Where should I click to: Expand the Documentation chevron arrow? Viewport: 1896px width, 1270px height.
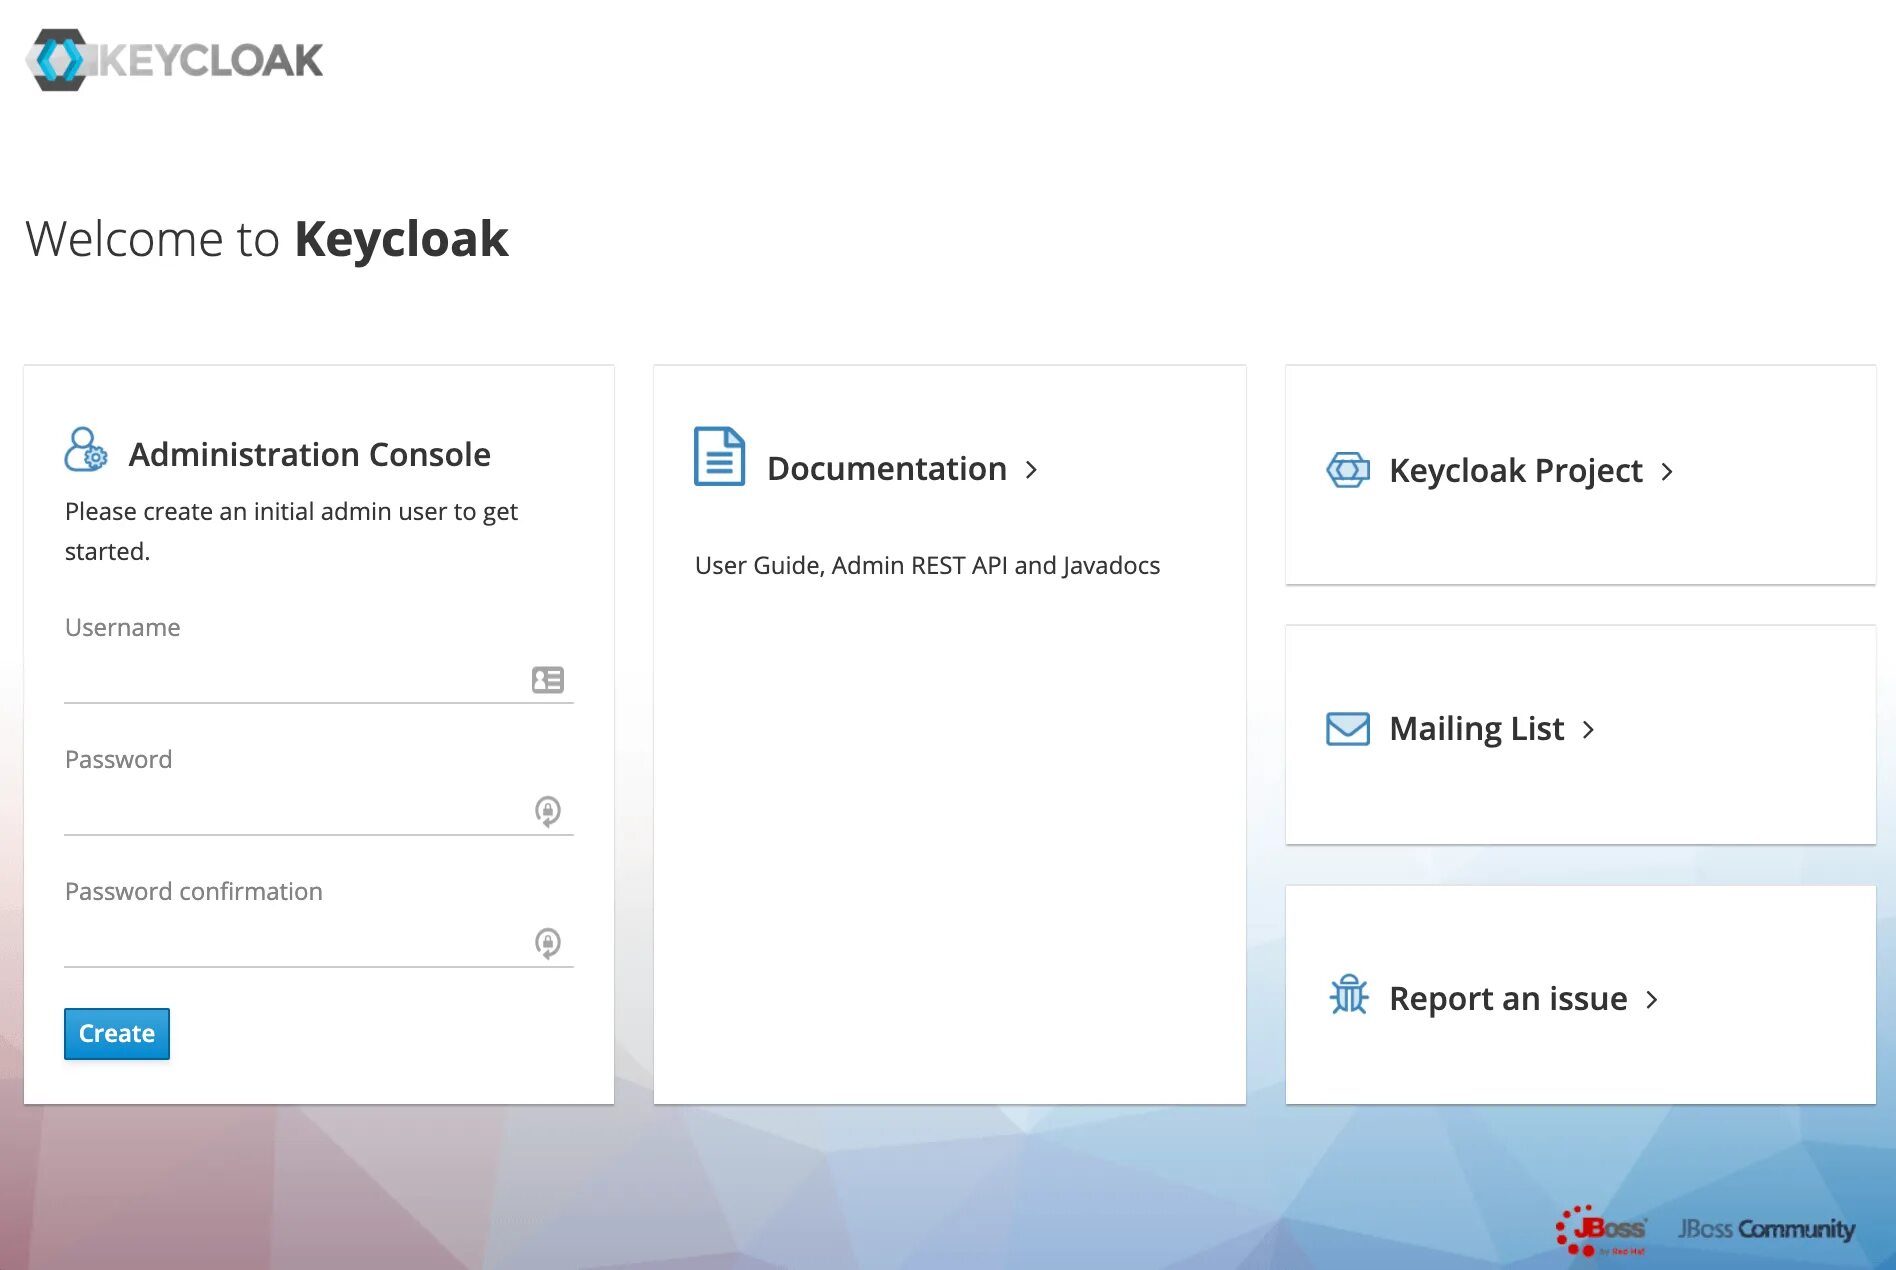pos(1031,470)
